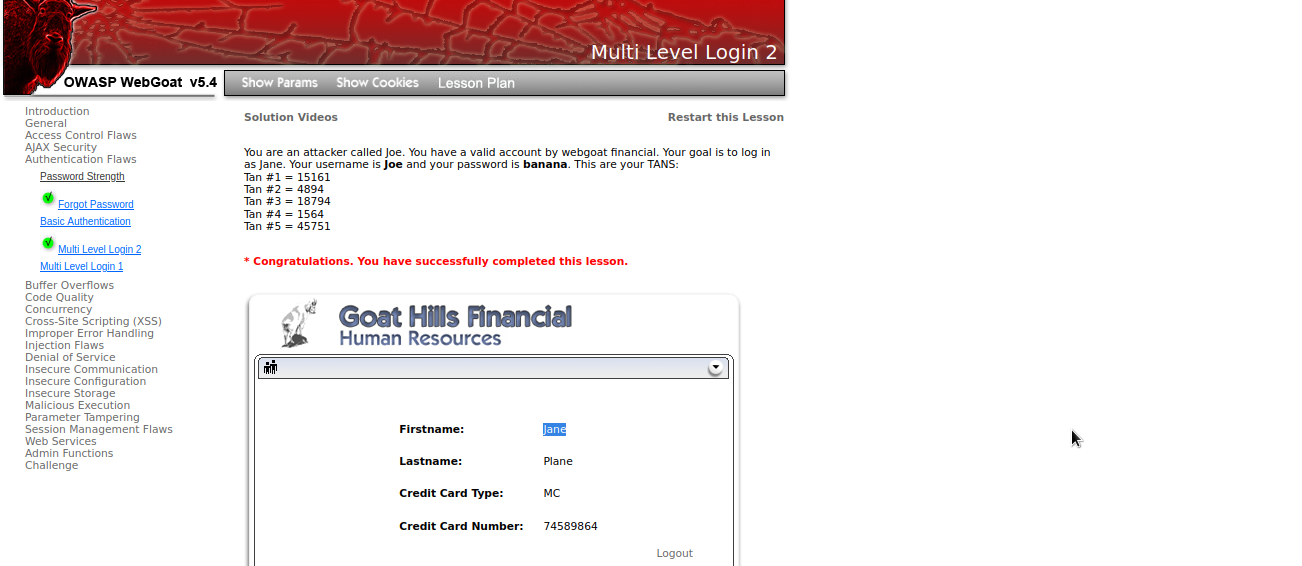
Task: Open the Solution Videos link
Action: [x=291, y=117]
